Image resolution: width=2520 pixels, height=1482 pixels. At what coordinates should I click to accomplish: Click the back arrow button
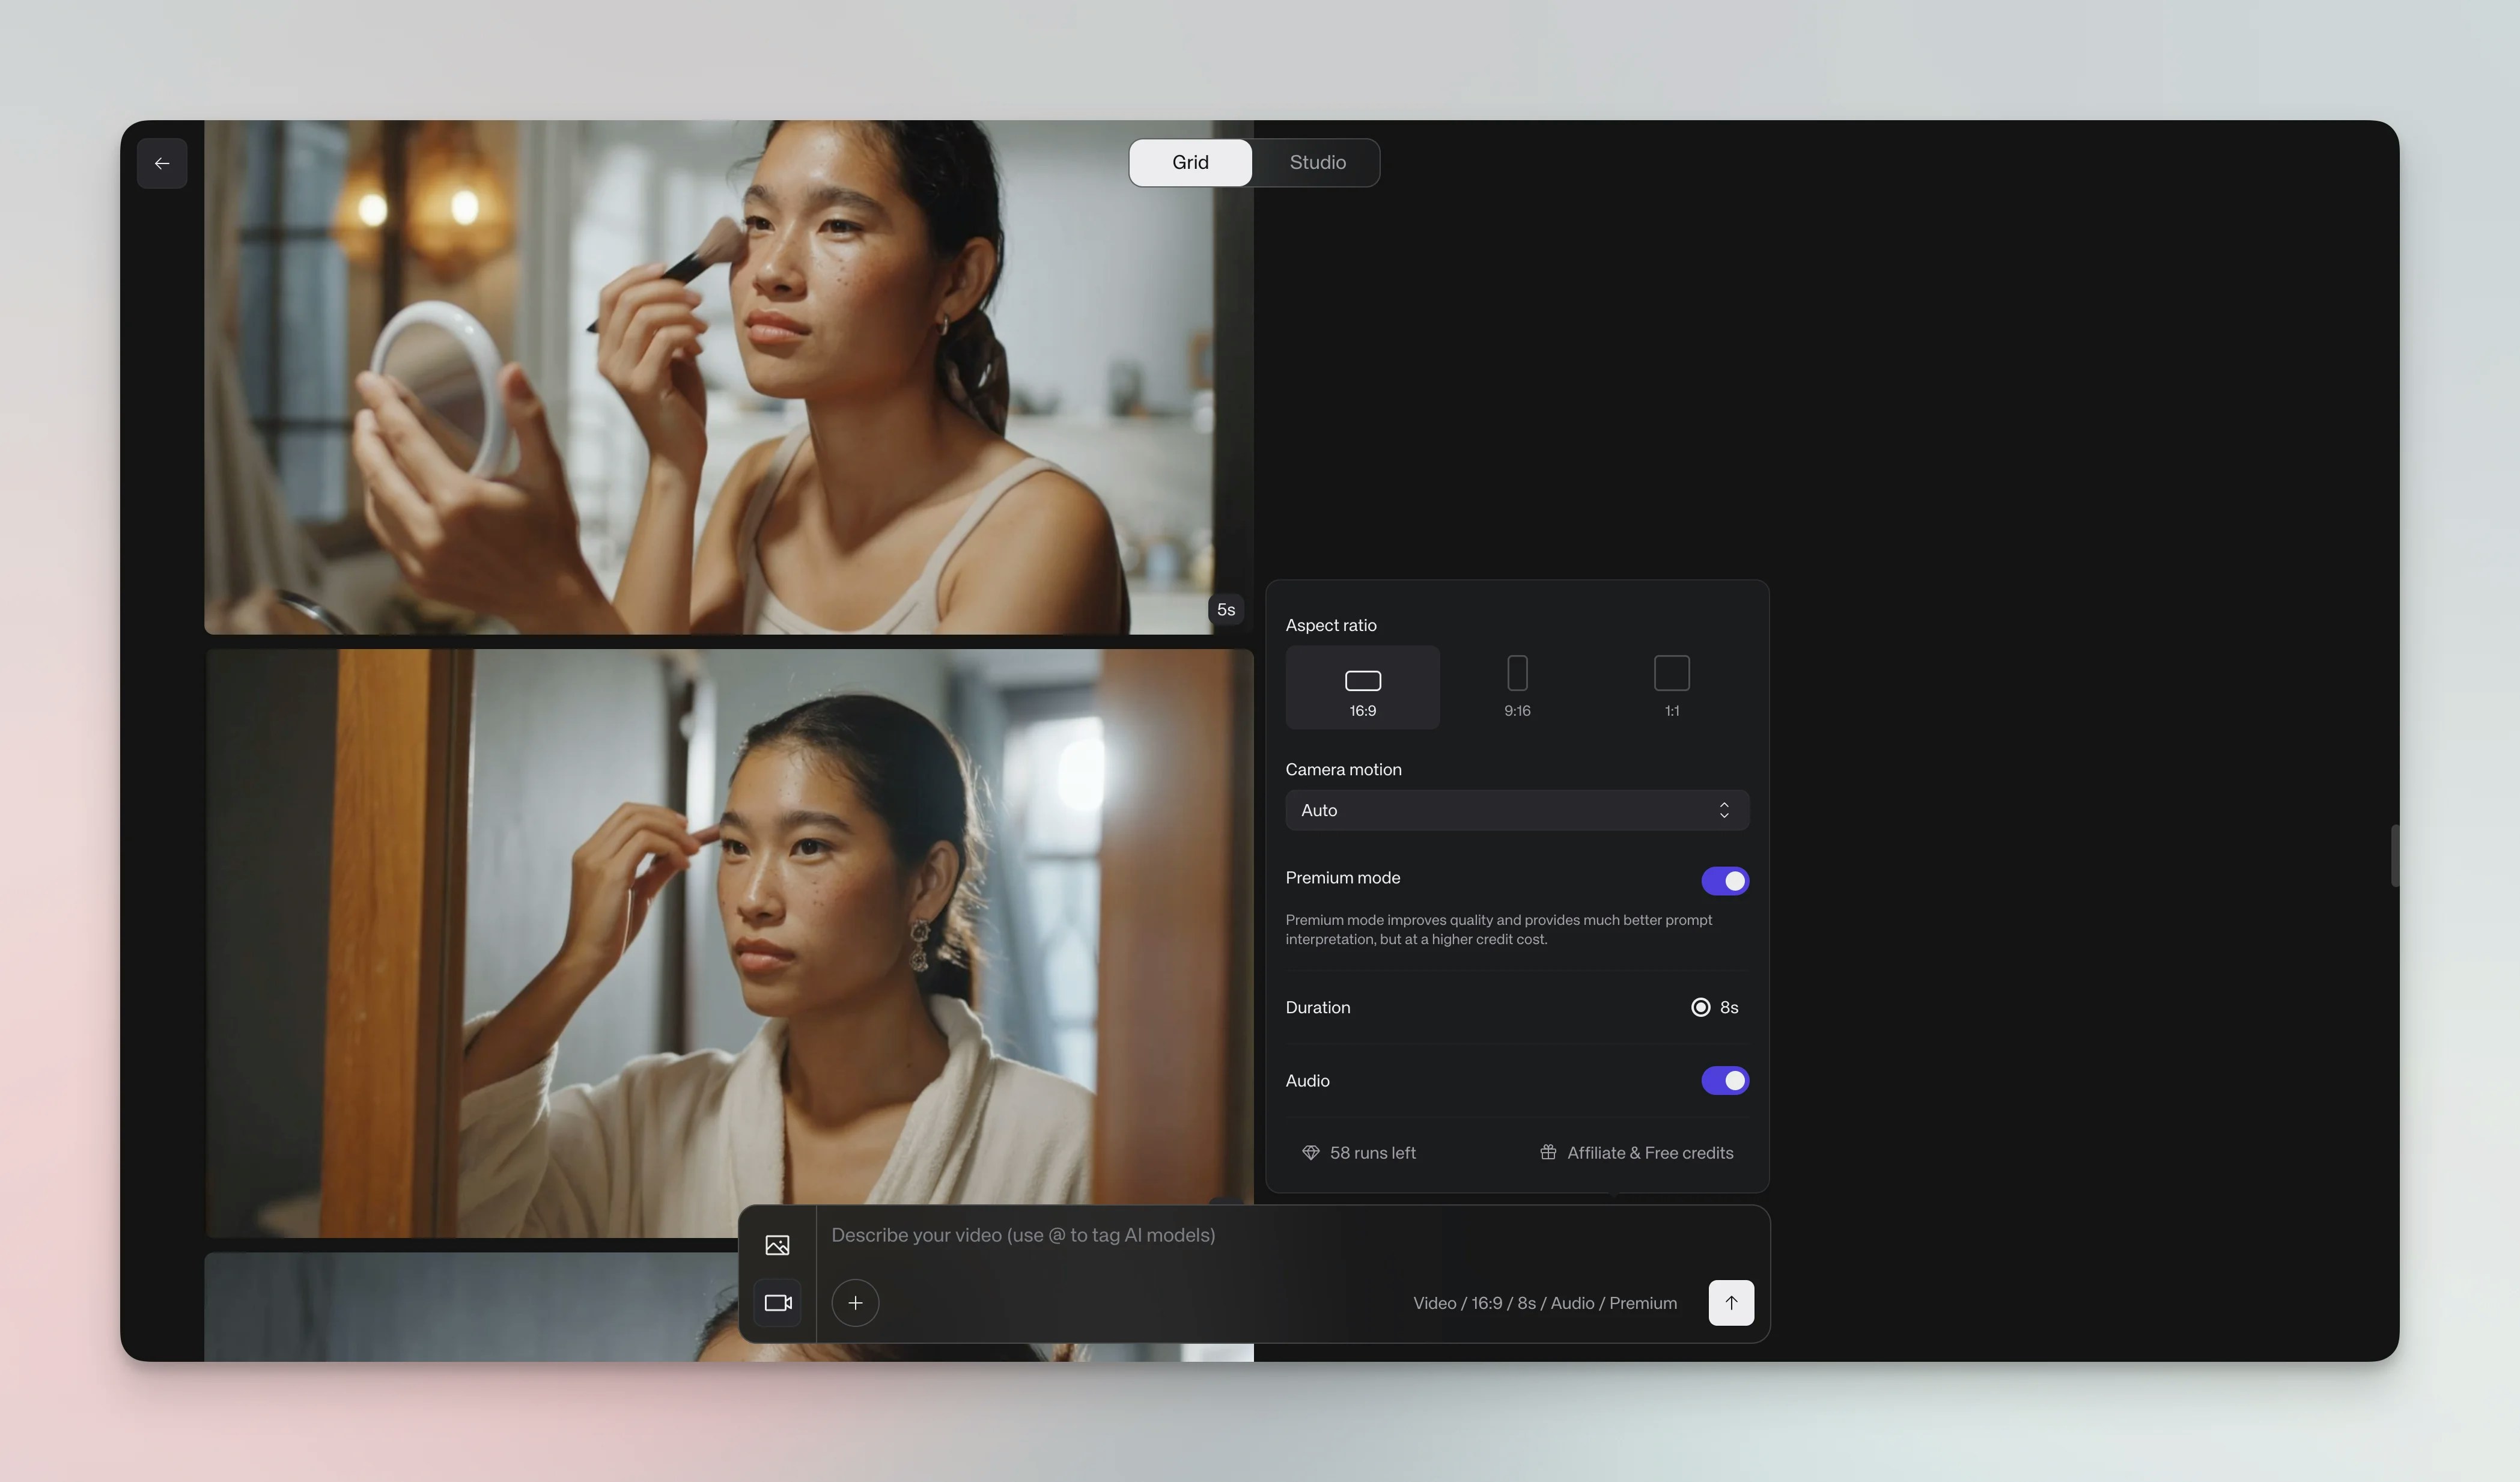(x=162, y=163)
